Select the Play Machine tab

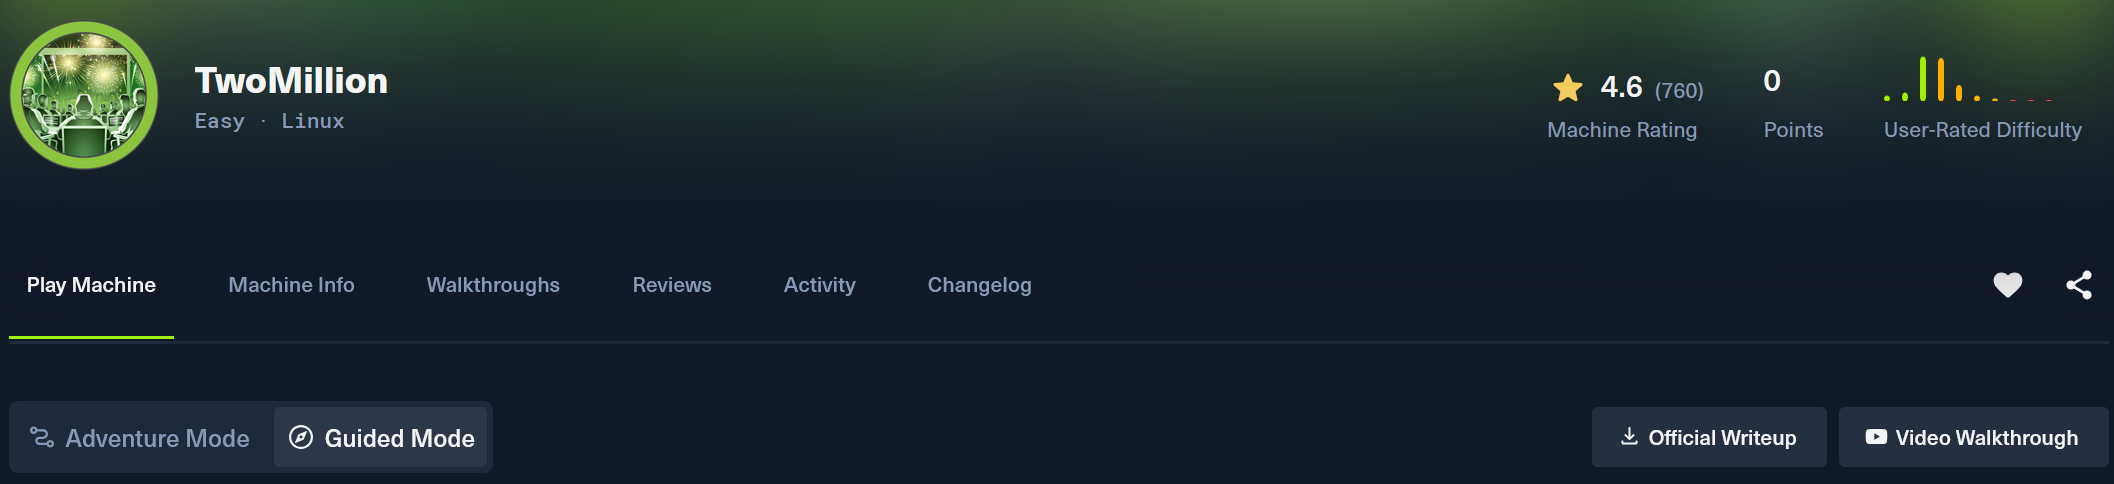pos(91,285)
